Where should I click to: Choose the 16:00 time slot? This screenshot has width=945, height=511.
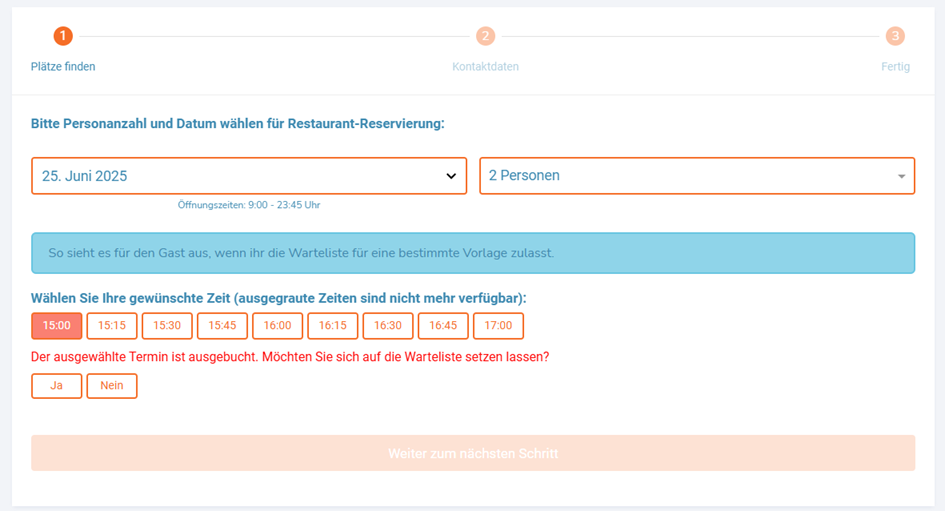[277, 326]
